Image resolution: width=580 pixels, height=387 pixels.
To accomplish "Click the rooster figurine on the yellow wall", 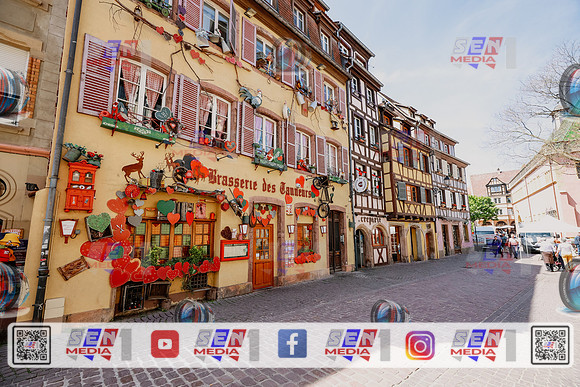I will 251,97.
